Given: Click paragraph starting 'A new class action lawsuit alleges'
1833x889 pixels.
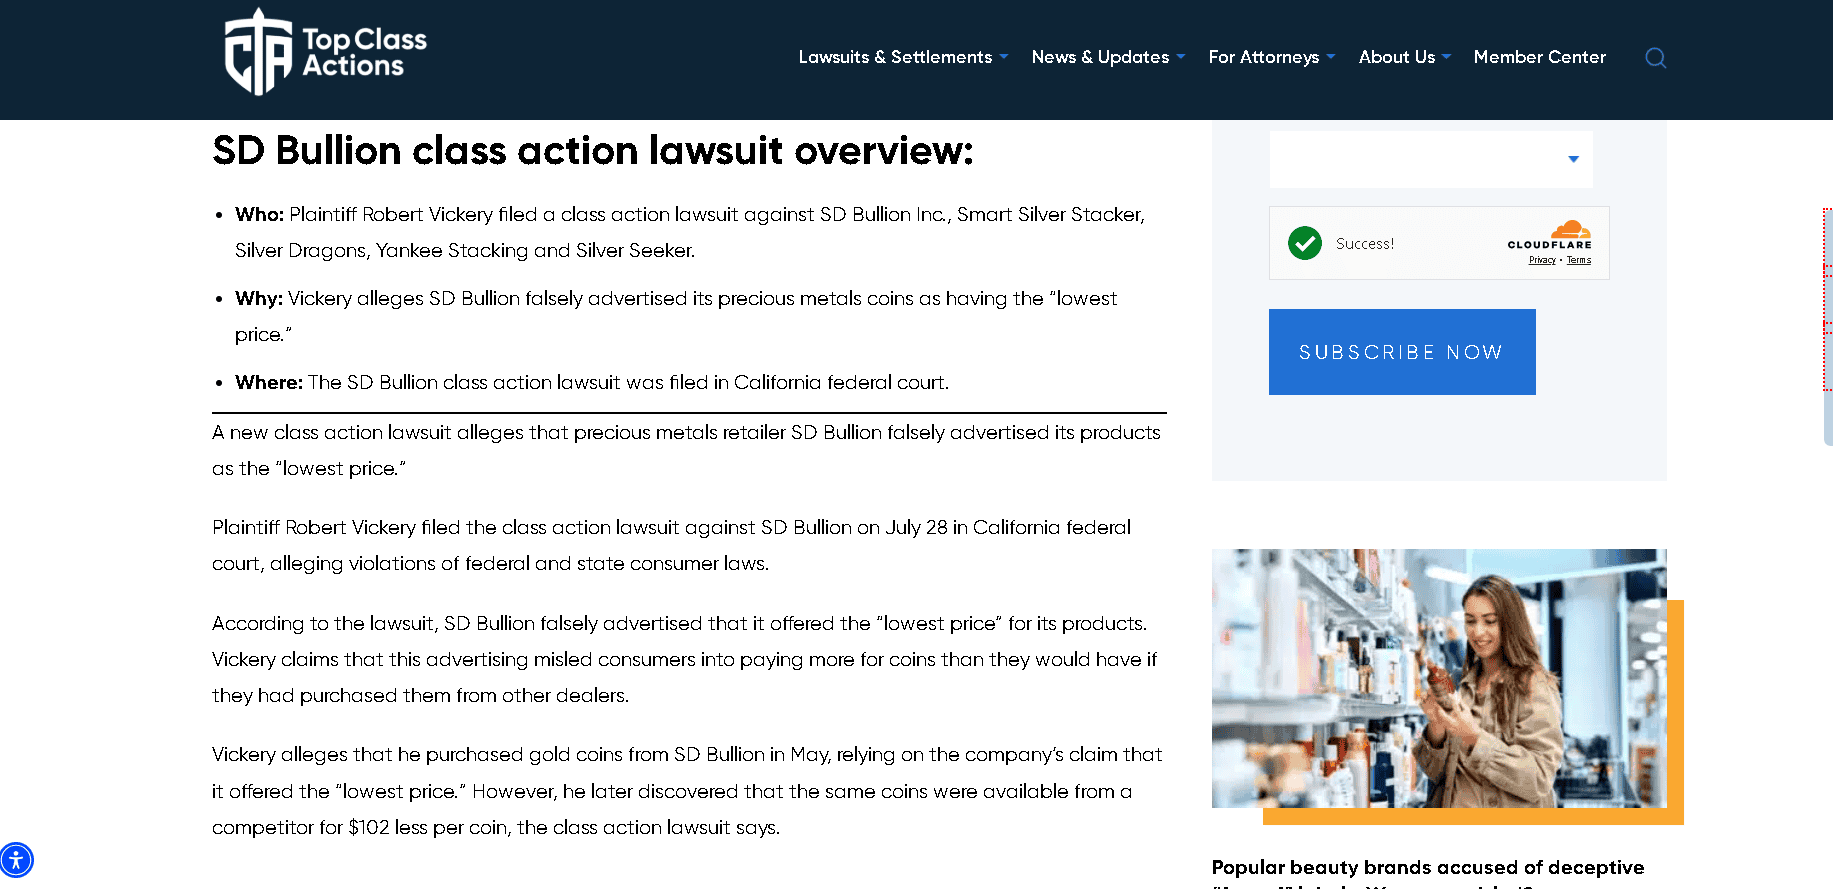Looking at the screenshot, I should pos(686,450).
